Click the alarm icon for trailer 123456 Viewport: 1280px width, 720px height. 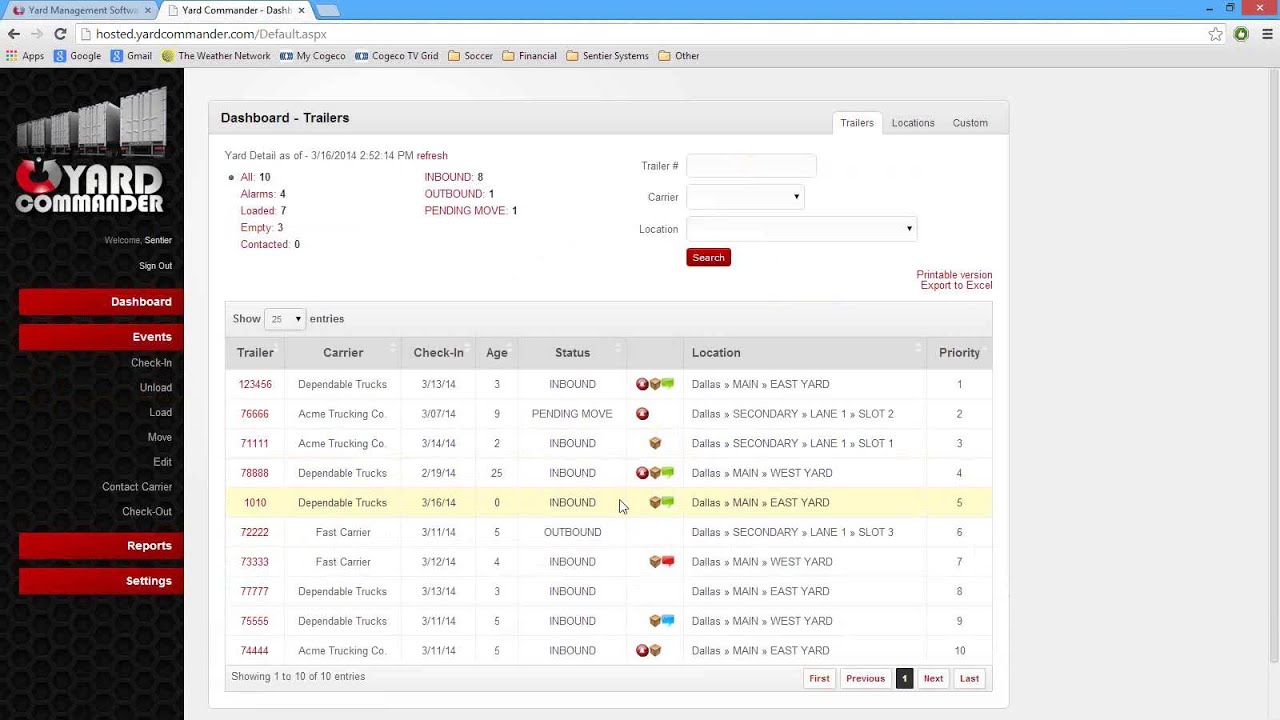pyautogui.click(x=642, y=384)
